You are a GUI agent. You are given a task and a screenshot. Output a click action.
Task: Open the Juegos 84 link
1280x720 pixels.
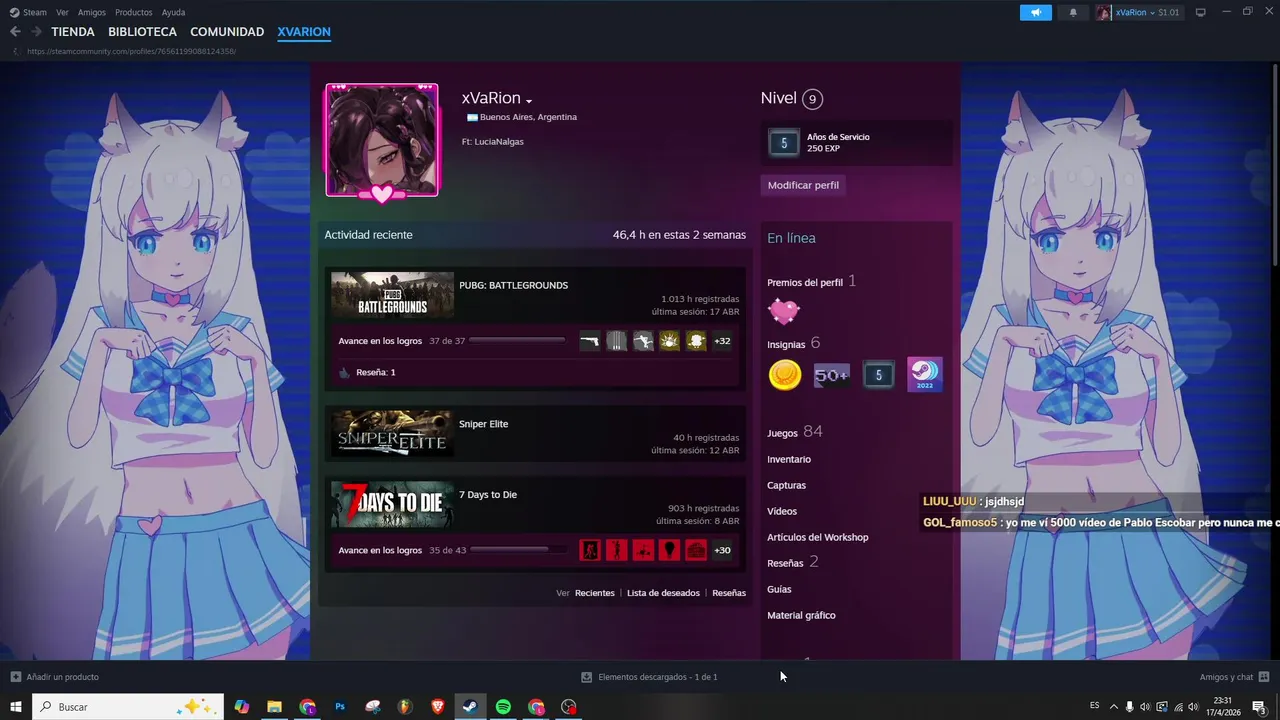[x=795, y=432]
